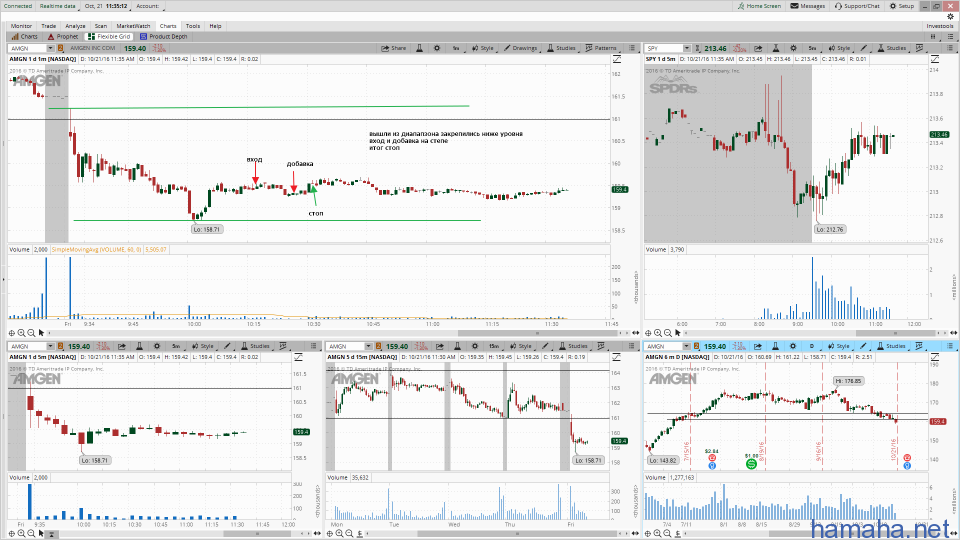Image resolution: width=960 pixels, height=540 pixels.
Task: Click the Lo: 212.76 label on SPY chart
Action: [830, 229]
